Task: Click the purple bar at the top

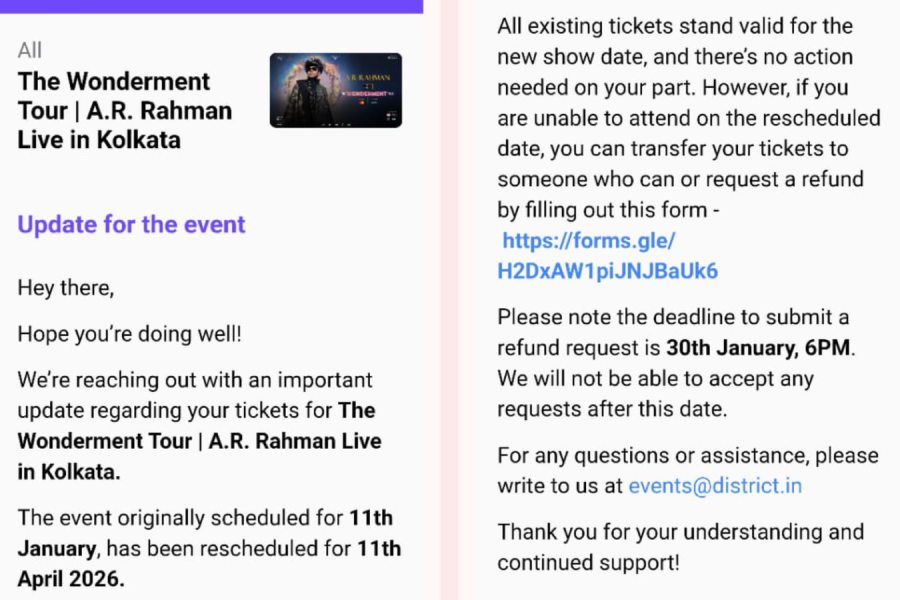Action: (x=211, y=6)
